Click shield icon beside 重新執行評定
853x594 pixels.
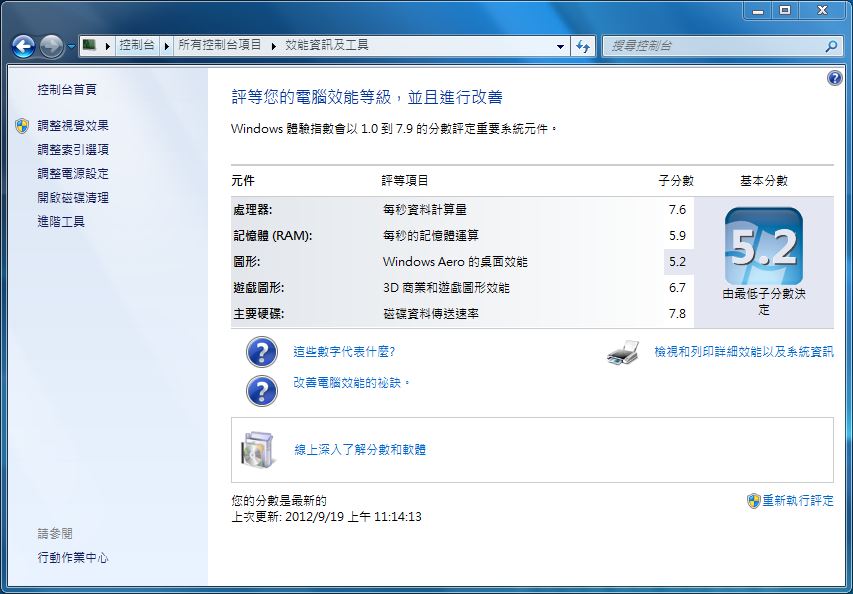tap(753, 501)
